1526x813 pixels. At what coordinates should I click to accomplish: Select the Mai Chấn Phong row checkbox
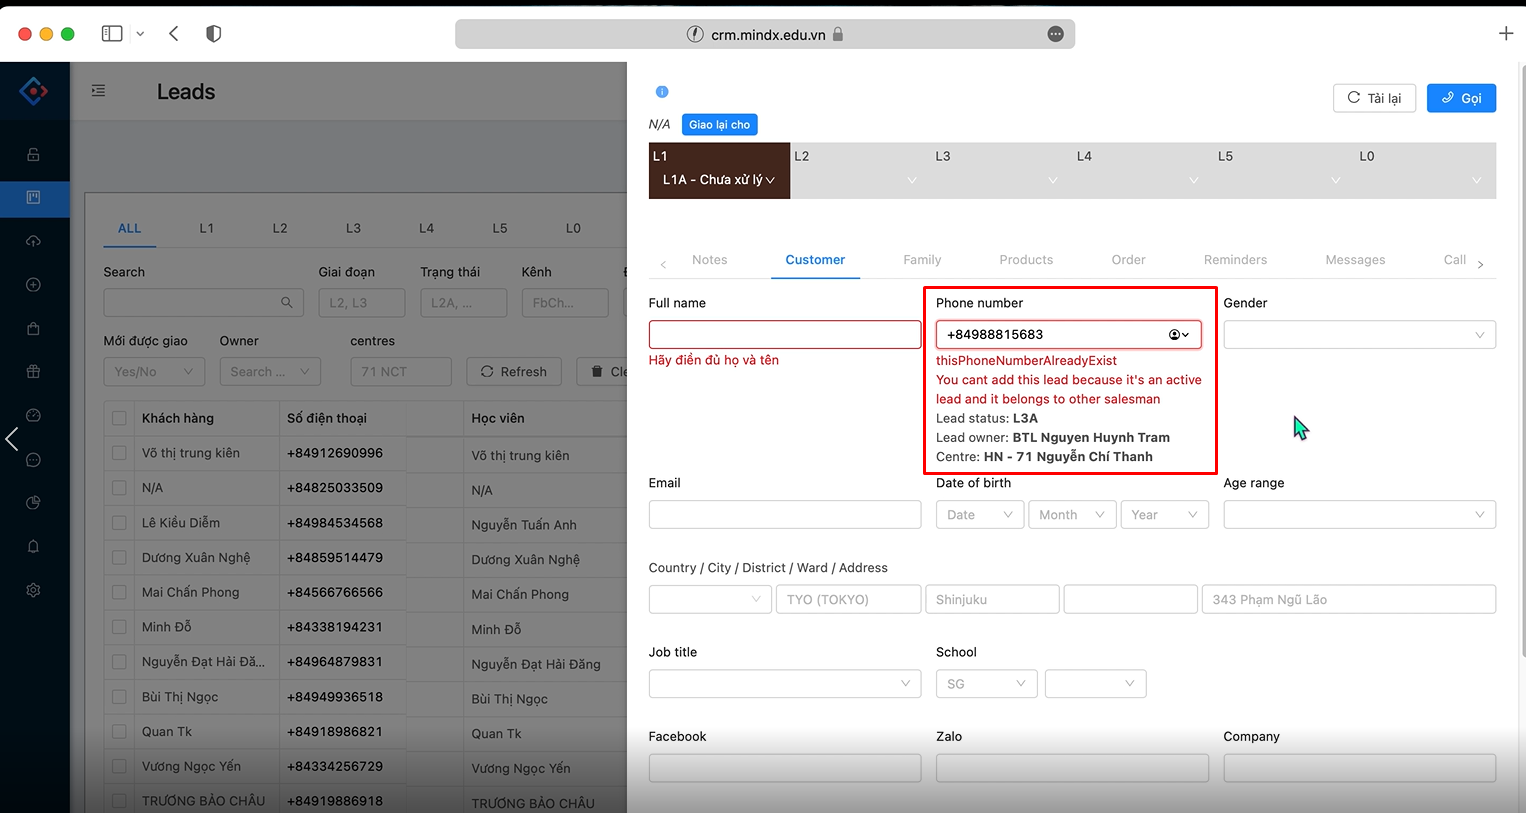(x=120, y=592)
